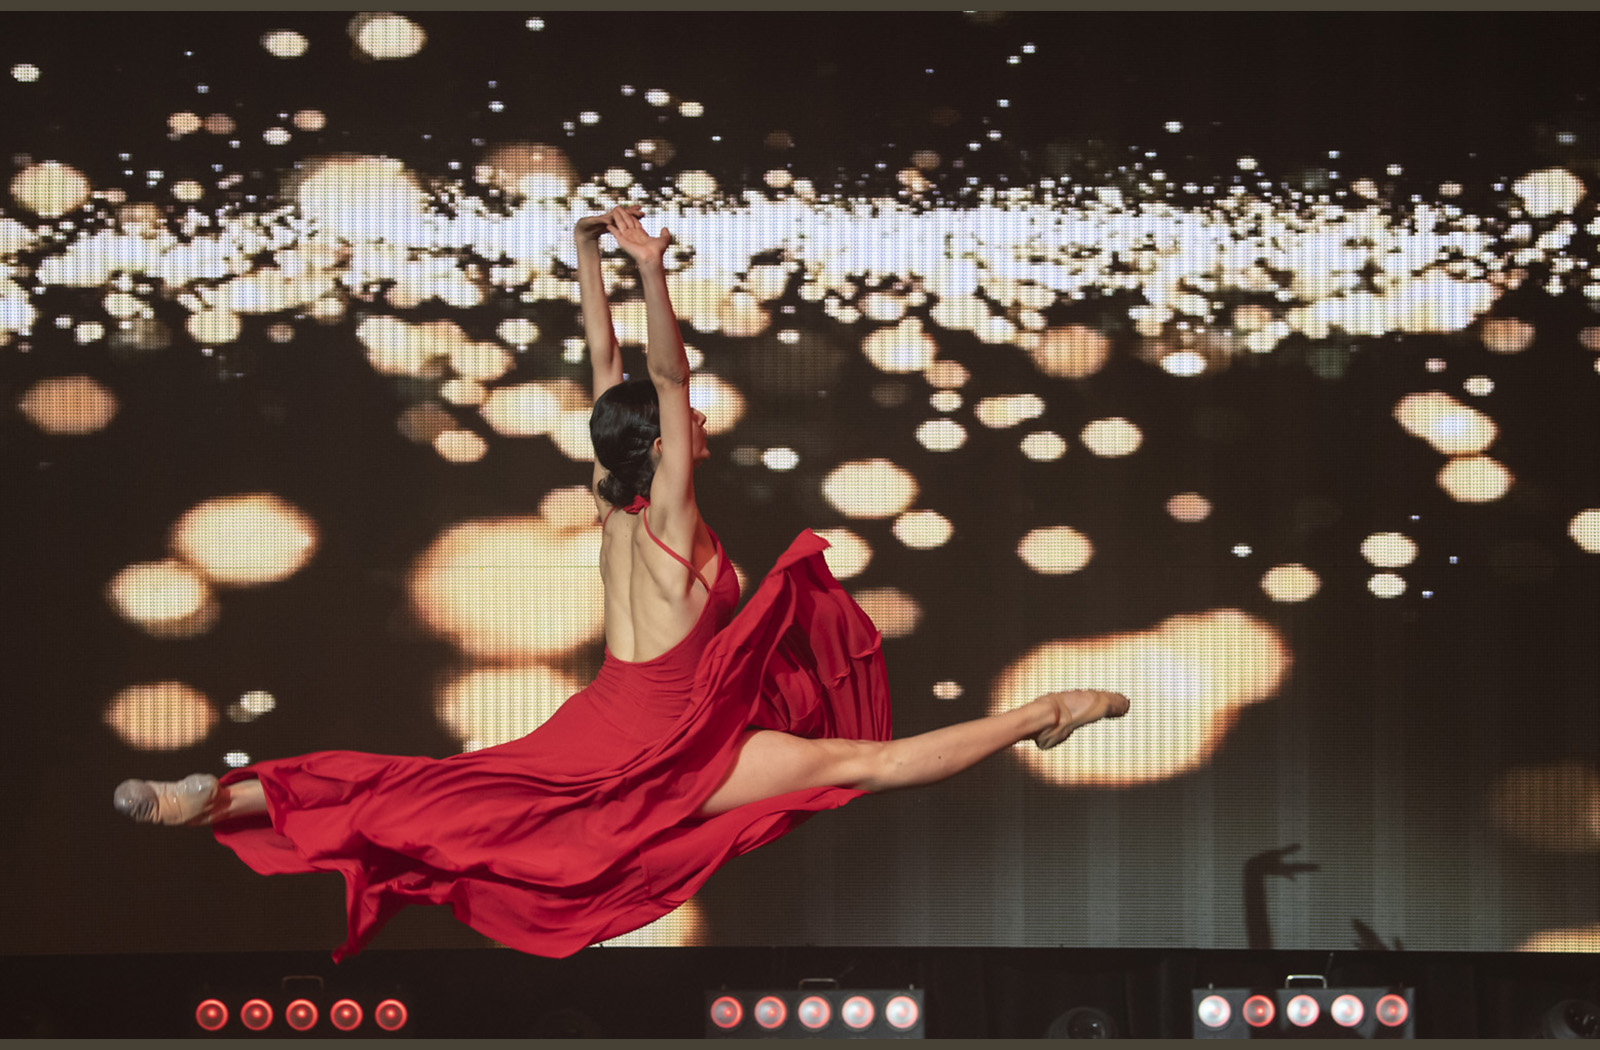Image resolution: width=1600 pixels, height=1050 pixels.
Task: Click the first red light in left row
Action: 211,1014
